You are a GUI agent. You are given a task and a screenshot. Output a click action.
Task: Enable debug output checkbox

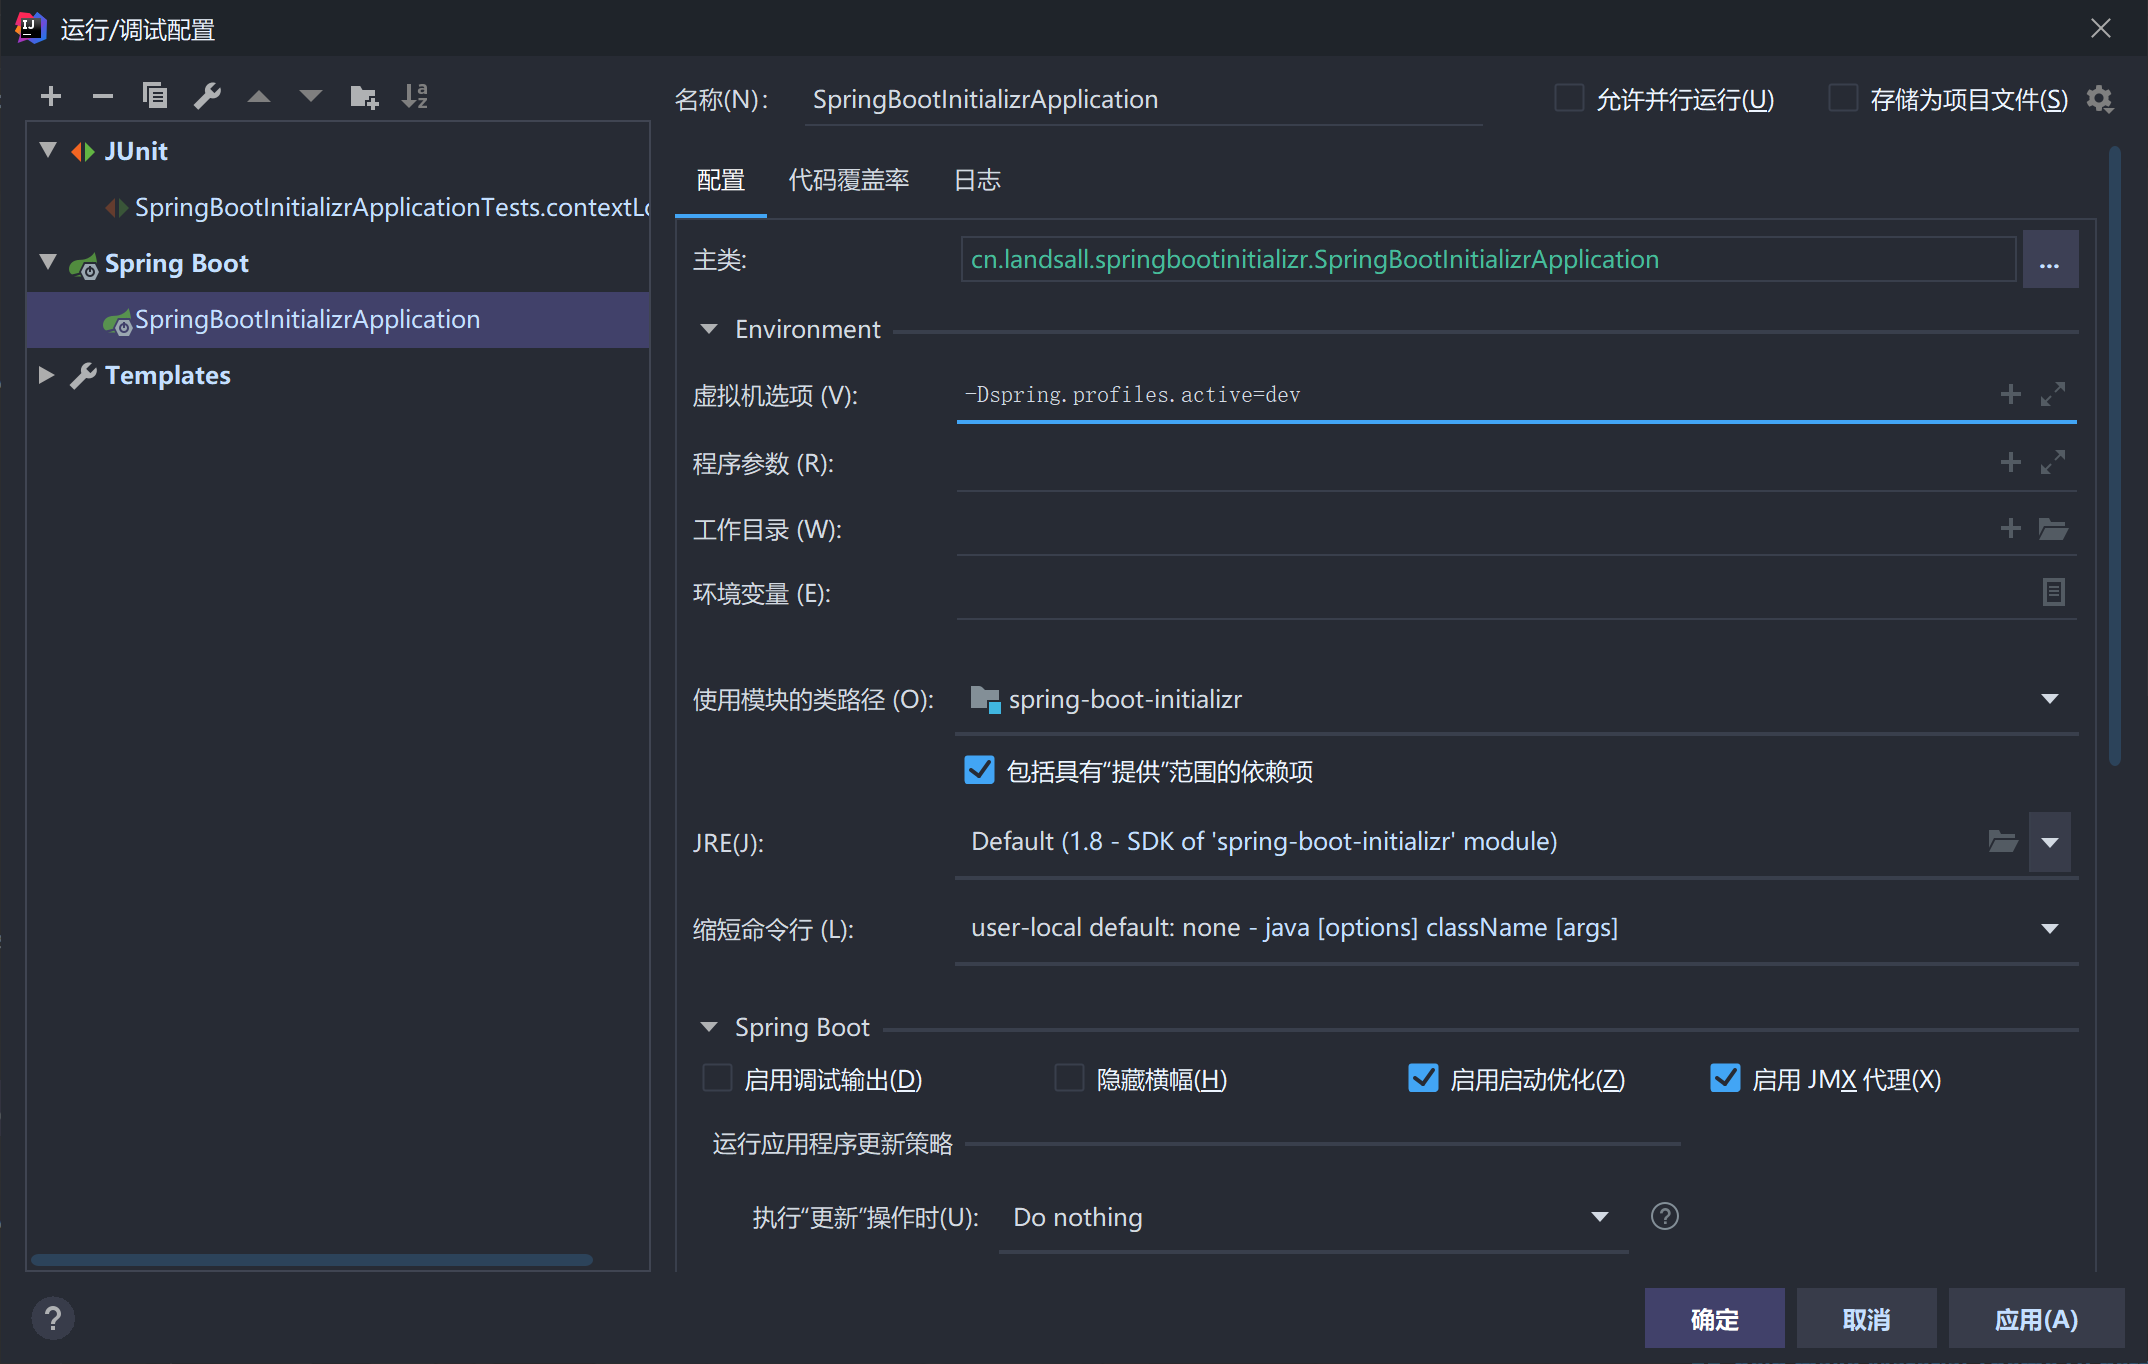(x=717, y=1078)
